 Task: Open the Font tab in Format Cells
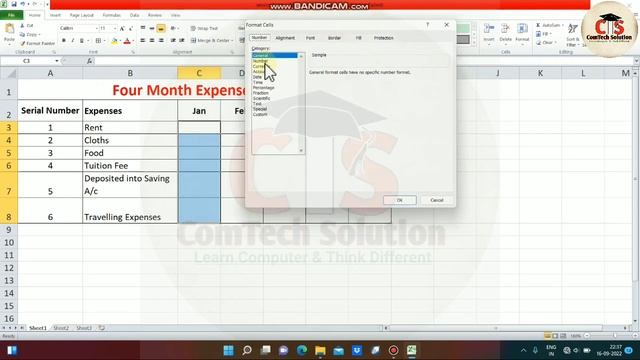click(x=310, y=38)
